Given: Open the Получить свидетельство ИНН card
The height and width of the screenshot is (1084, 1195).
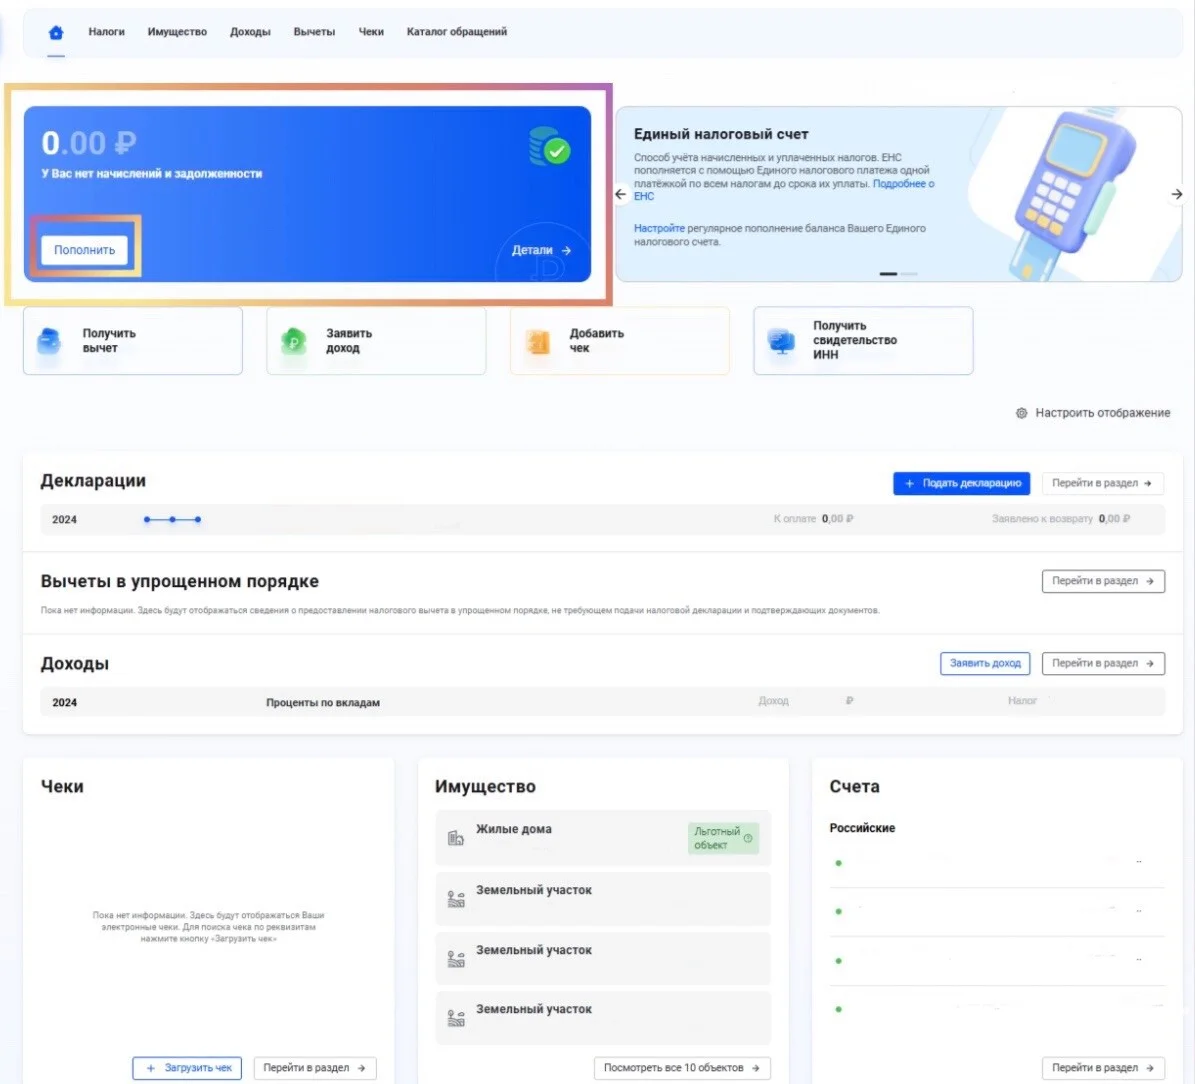Looking at the screenshot, I should [863, 341].
